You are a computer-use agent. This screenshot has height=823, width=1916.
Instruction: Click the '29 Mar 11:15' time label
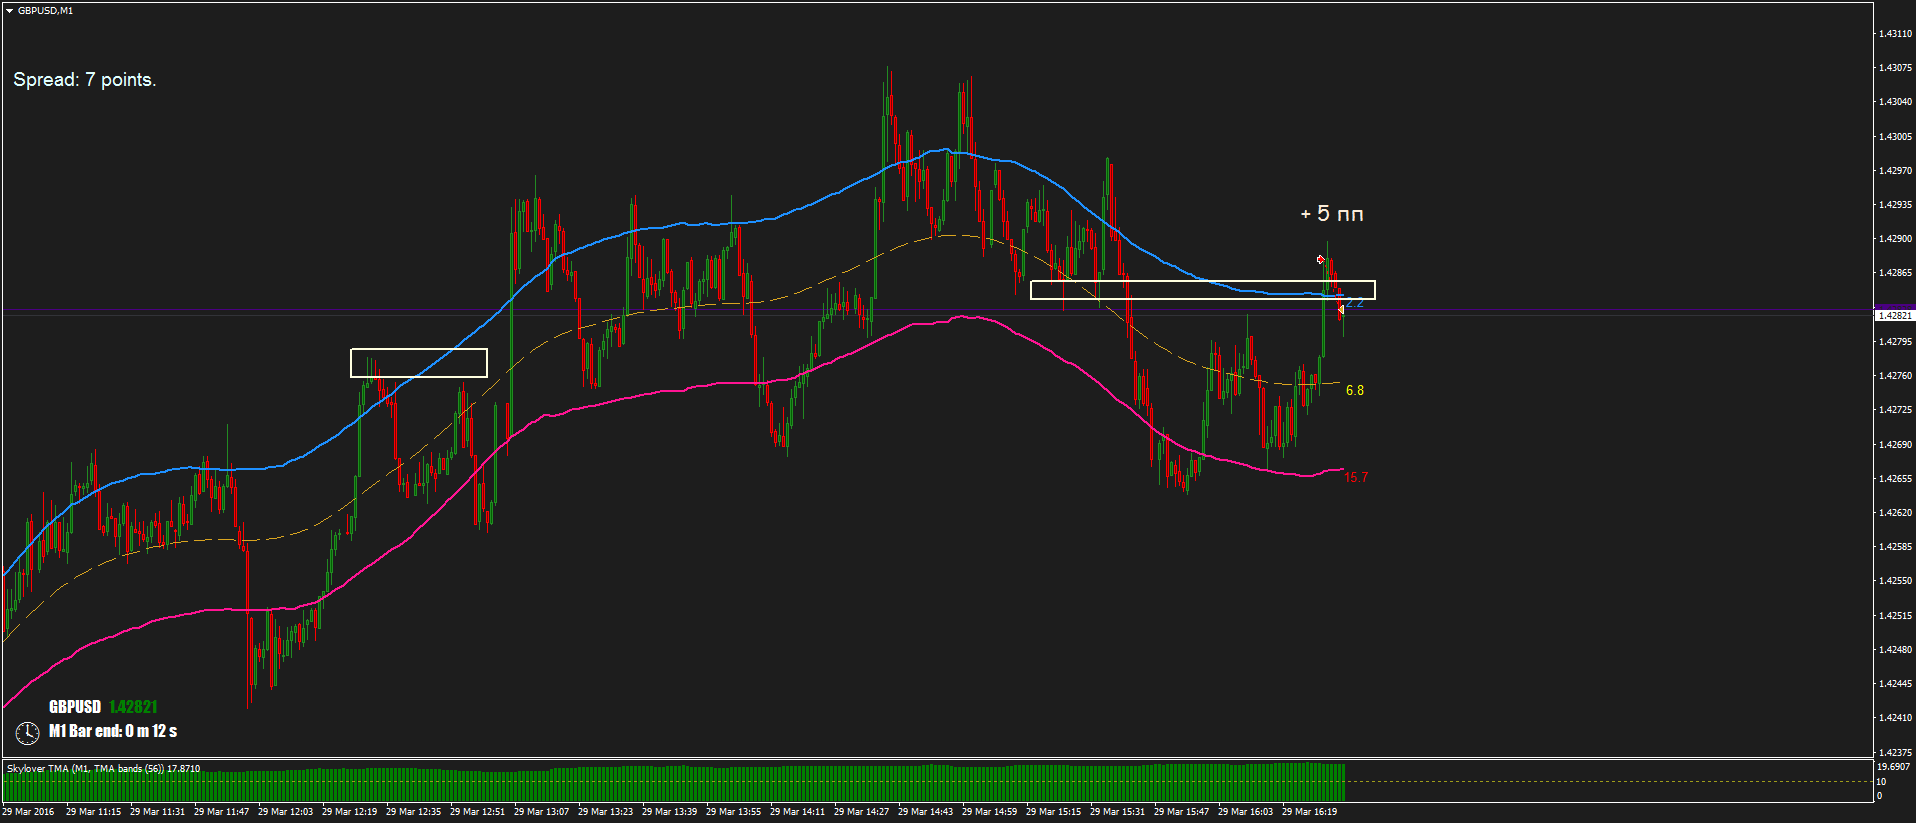click(x=93, y=812)
